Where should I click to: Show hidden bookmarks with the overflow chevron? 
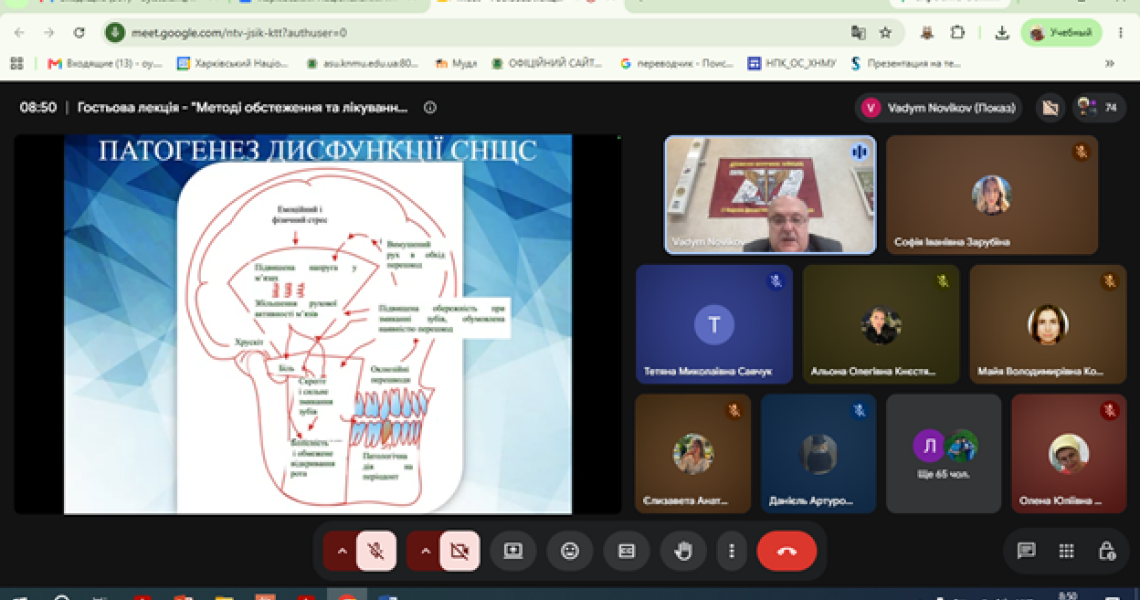pos(1109,64)
